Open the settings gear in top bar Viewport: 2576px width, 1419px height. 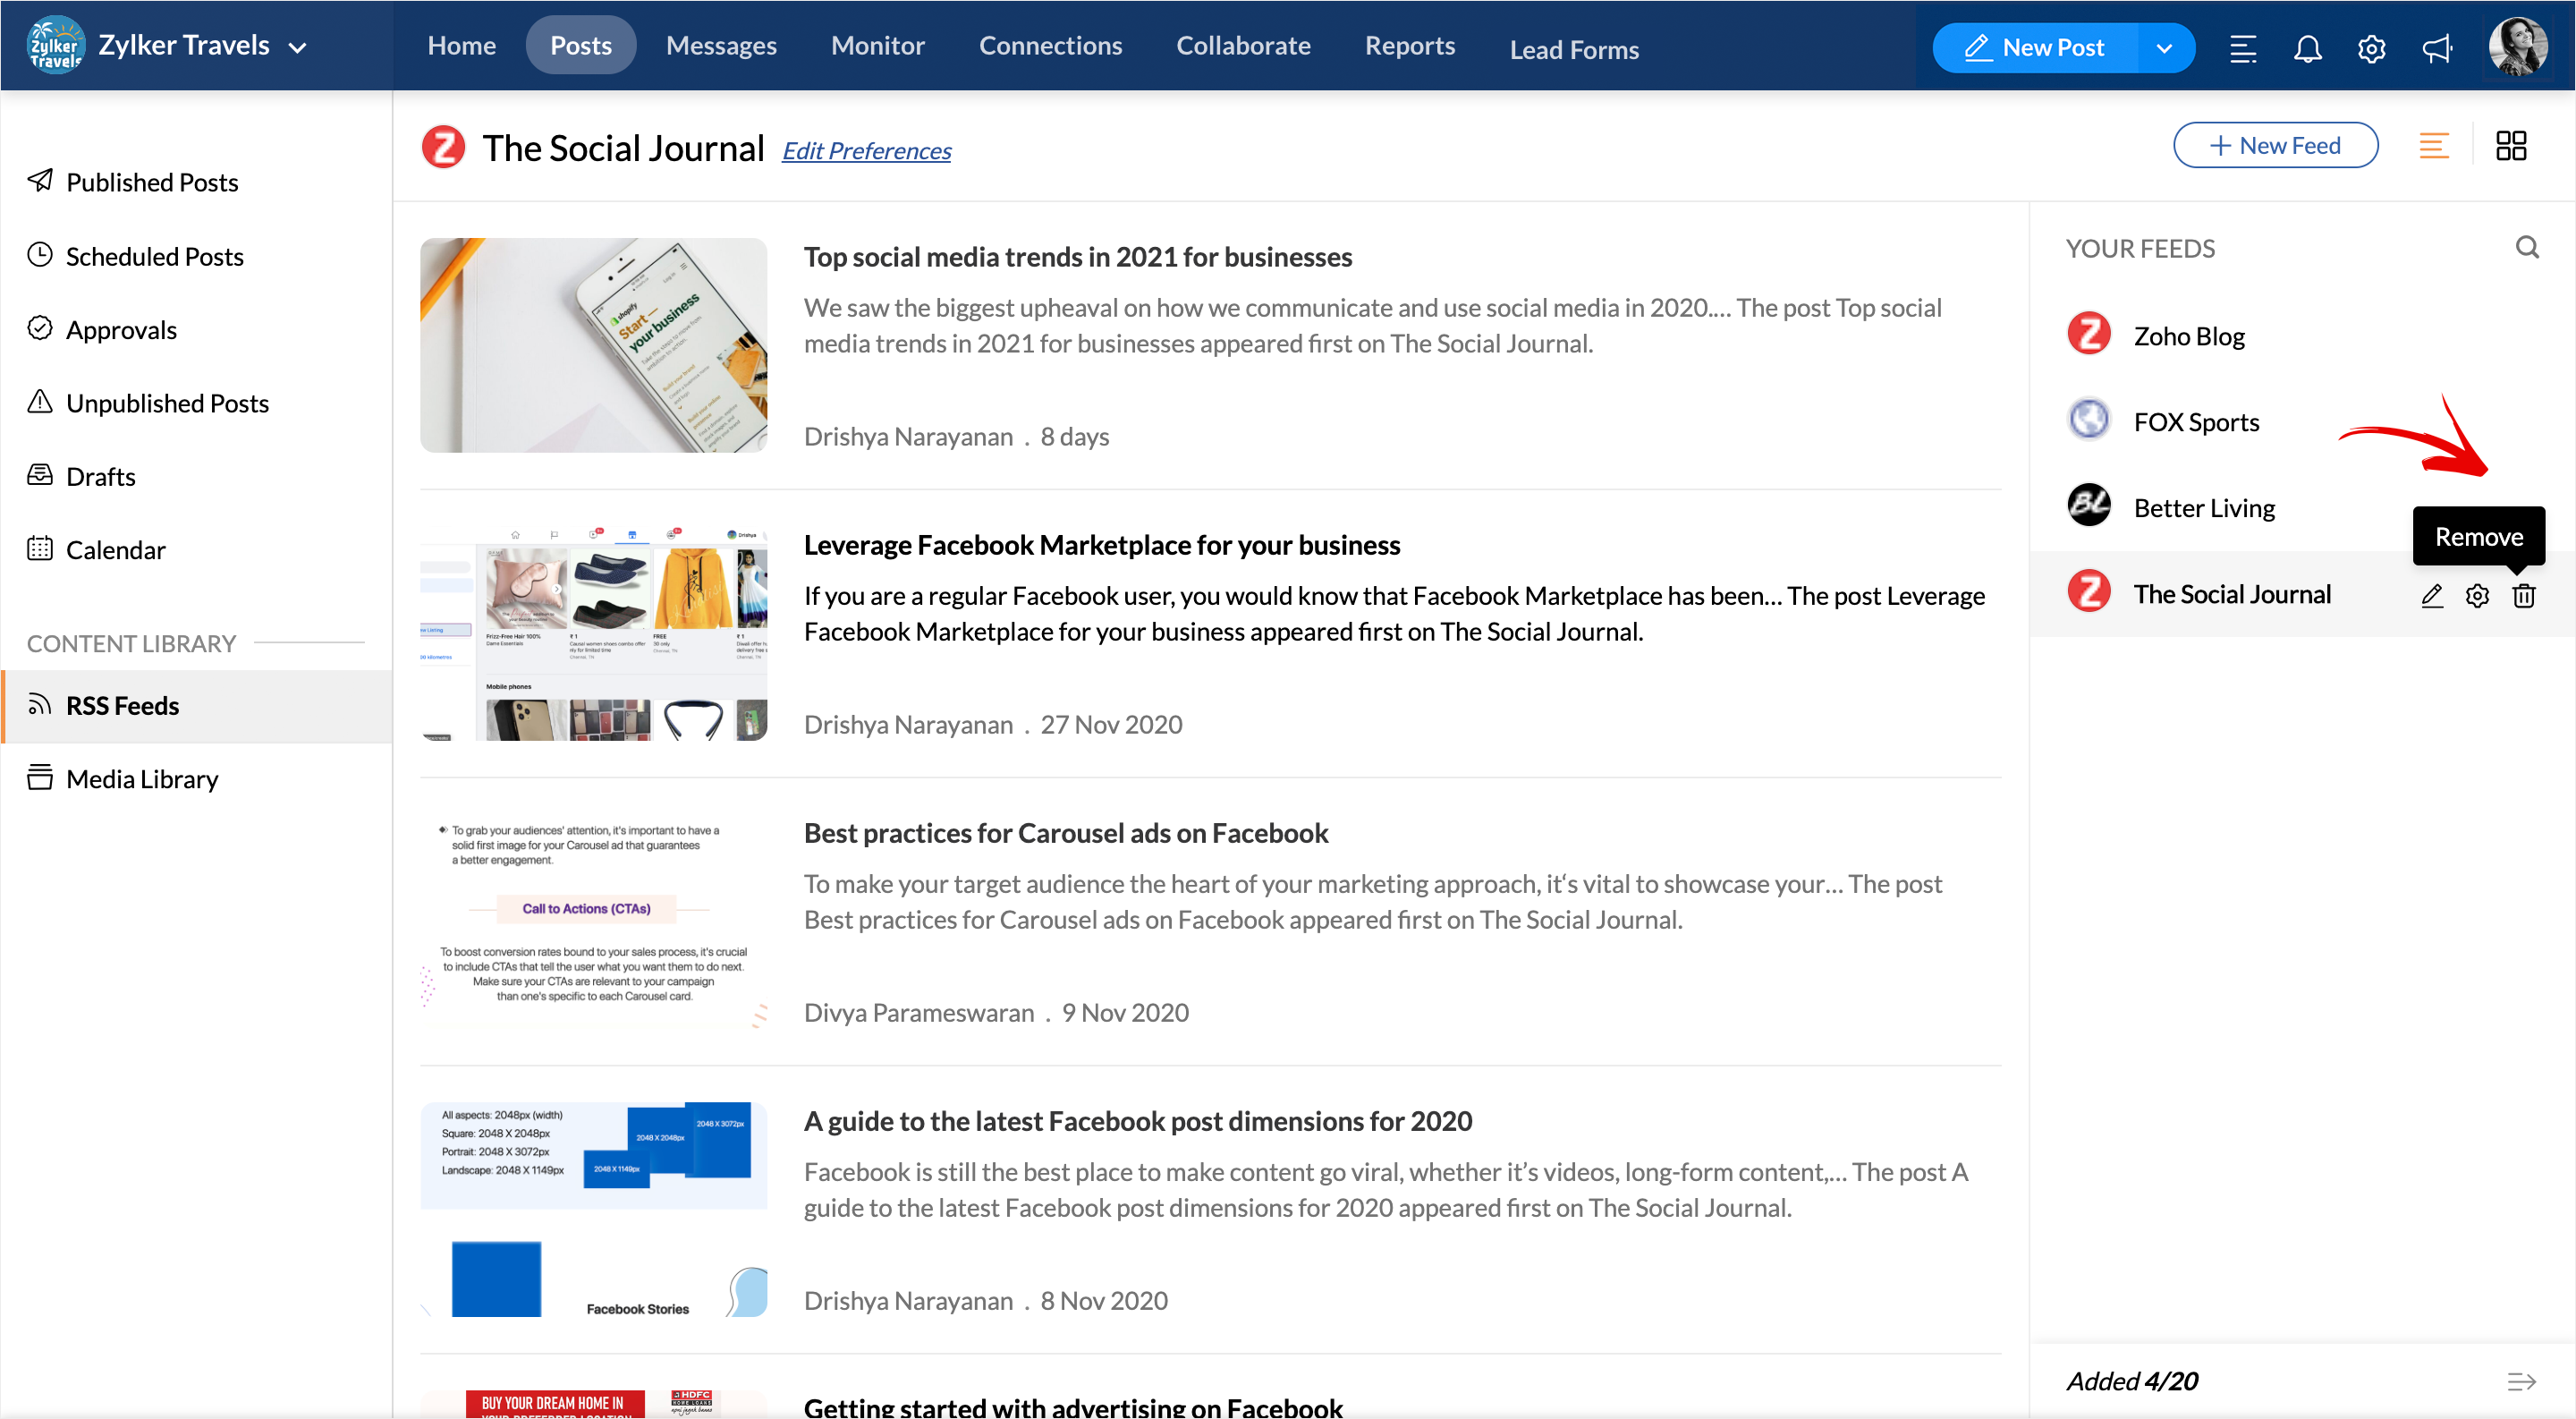click(x=2371, y=48)
